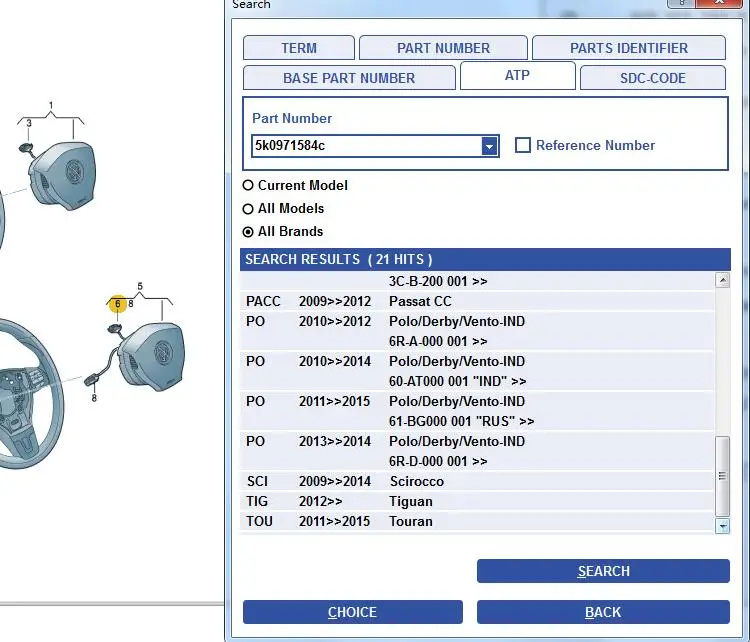Click the results list scroll up arrow
Viewport: 750px width, 642px height.
(x=722, y=280)
